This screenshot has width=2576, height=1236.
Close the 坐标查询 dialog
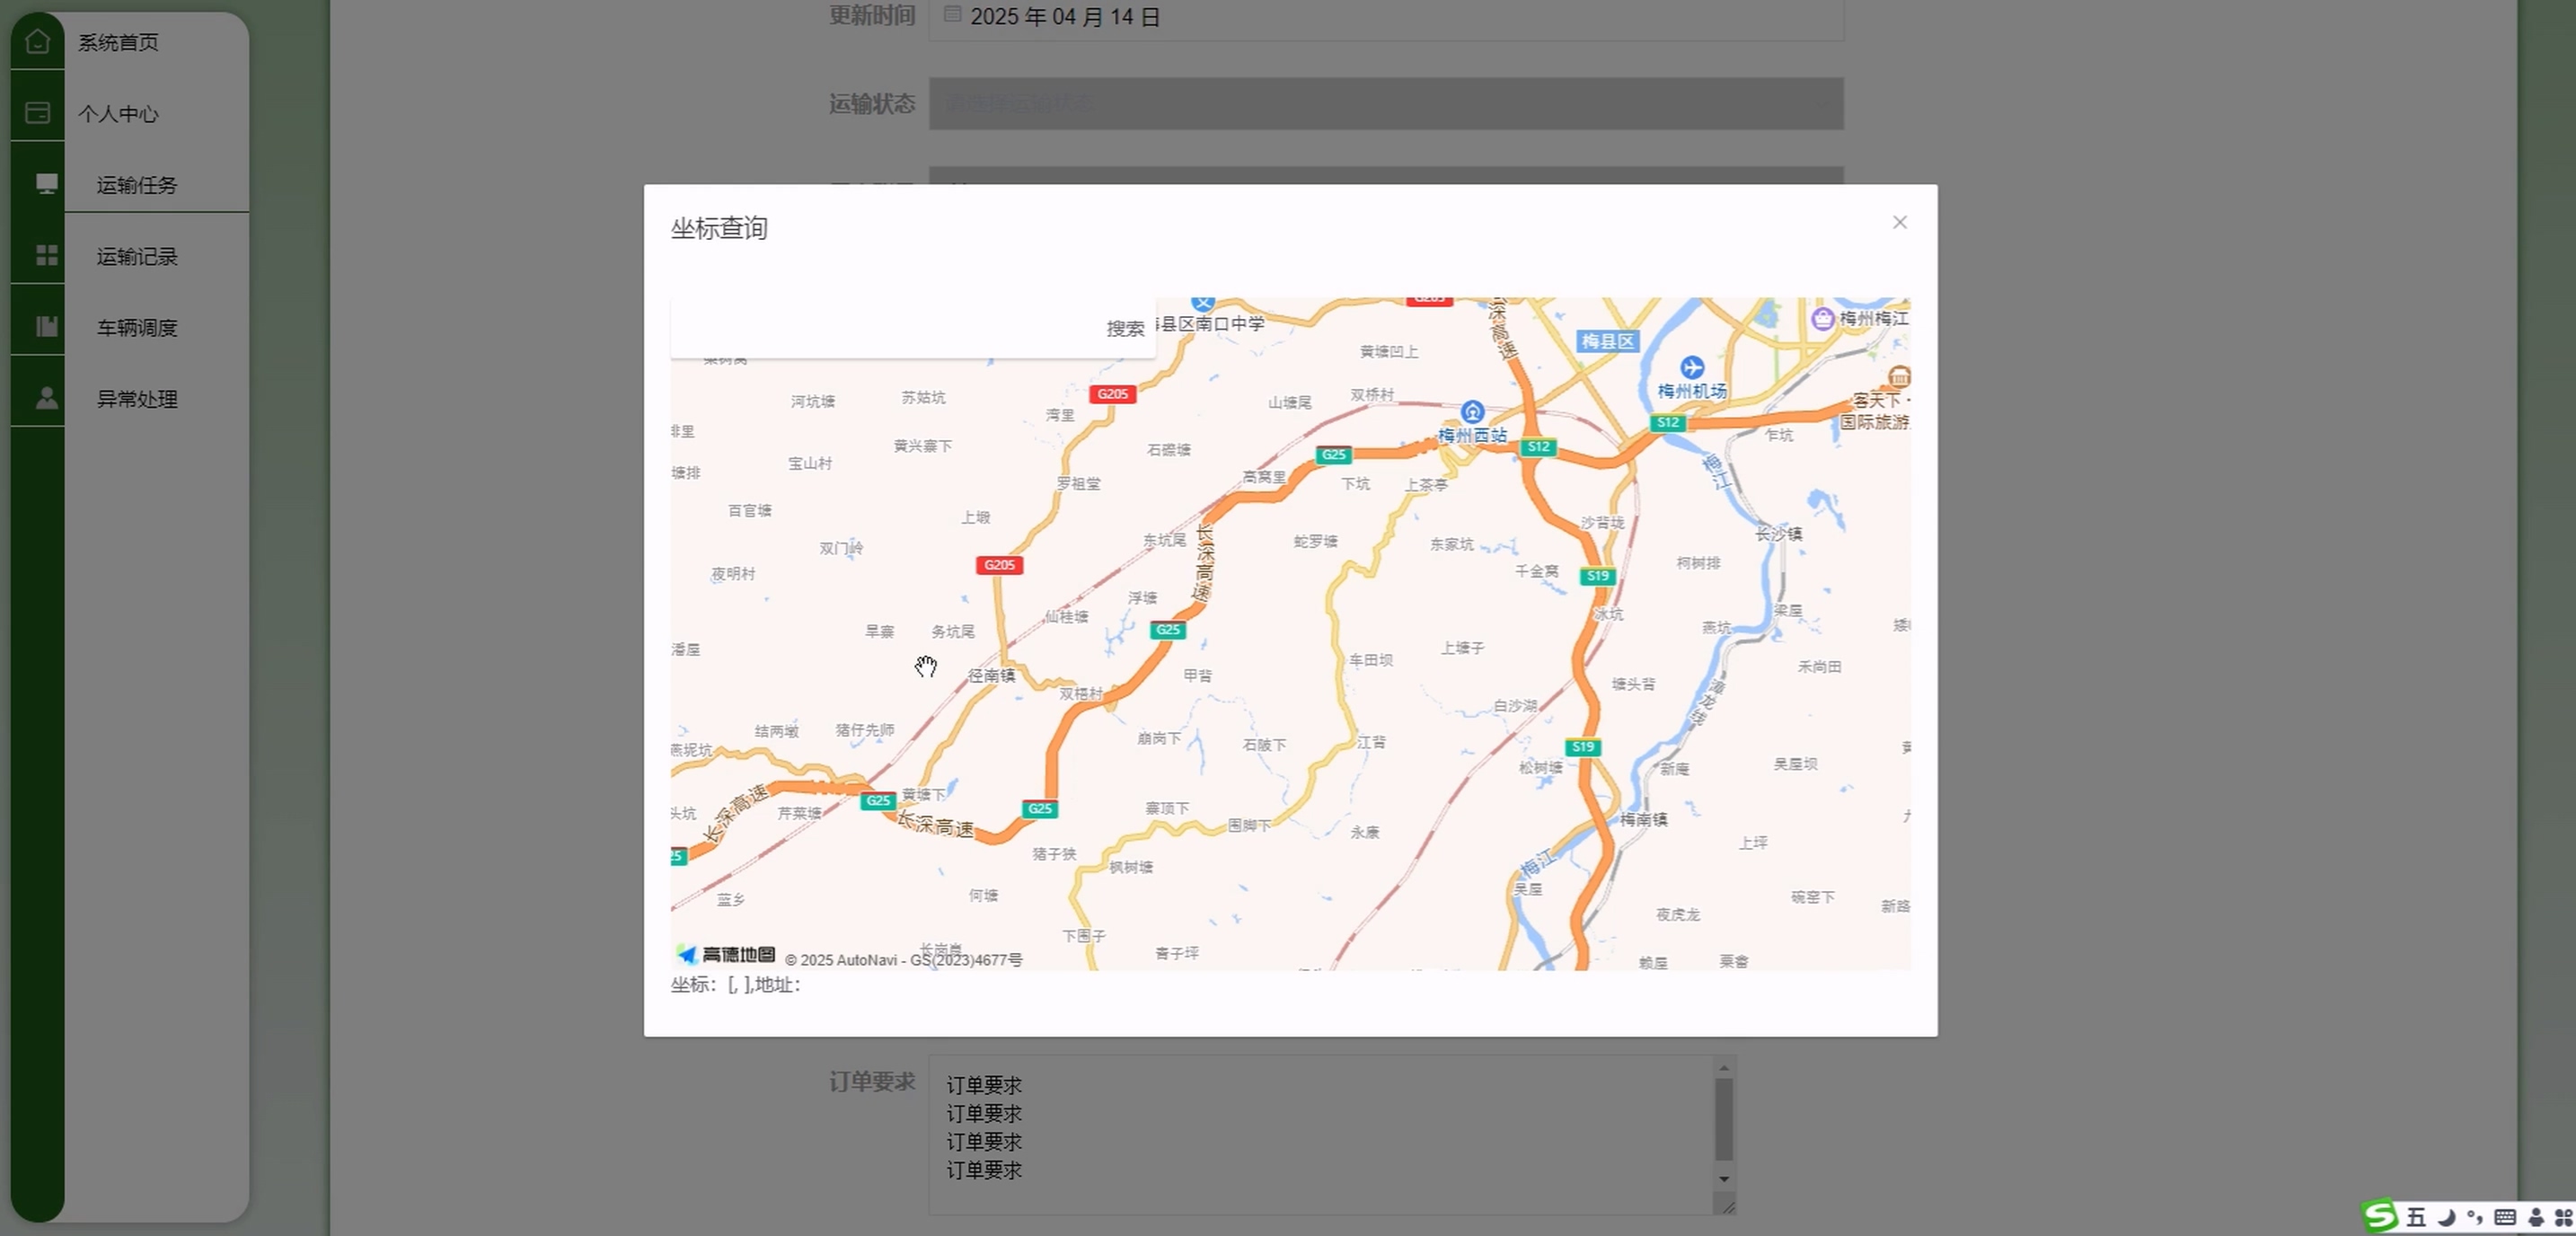click(x=1899, y=223)
